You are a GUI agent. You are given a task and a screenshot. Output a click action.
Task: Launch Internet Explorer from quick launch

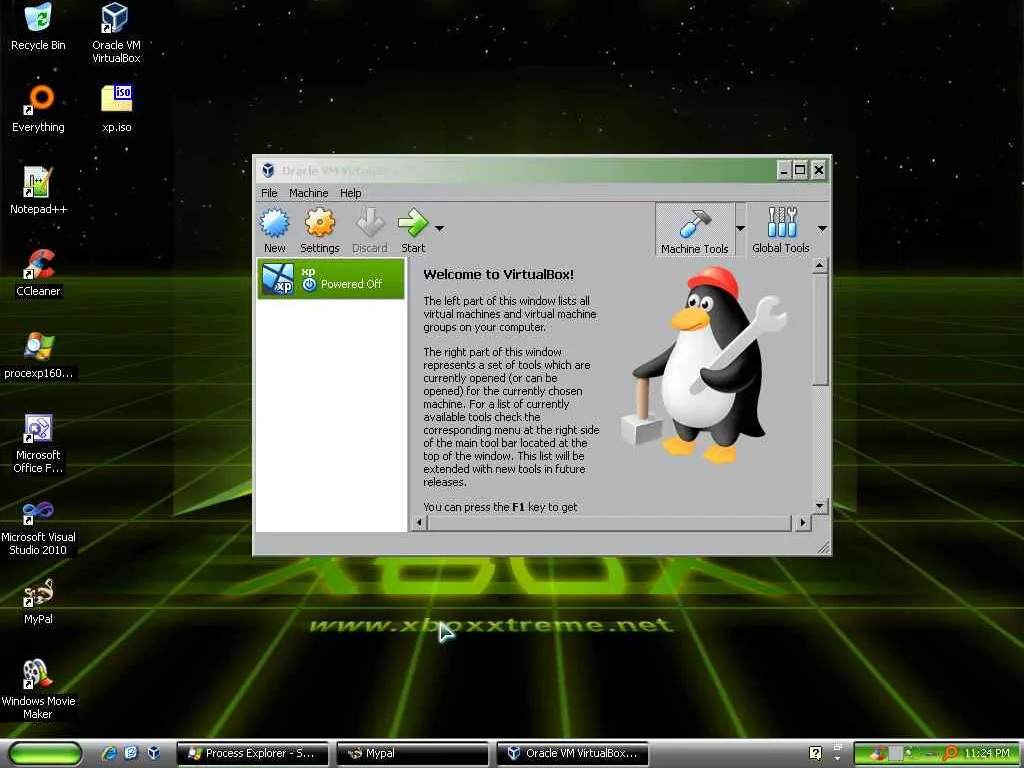click(109, 753)
